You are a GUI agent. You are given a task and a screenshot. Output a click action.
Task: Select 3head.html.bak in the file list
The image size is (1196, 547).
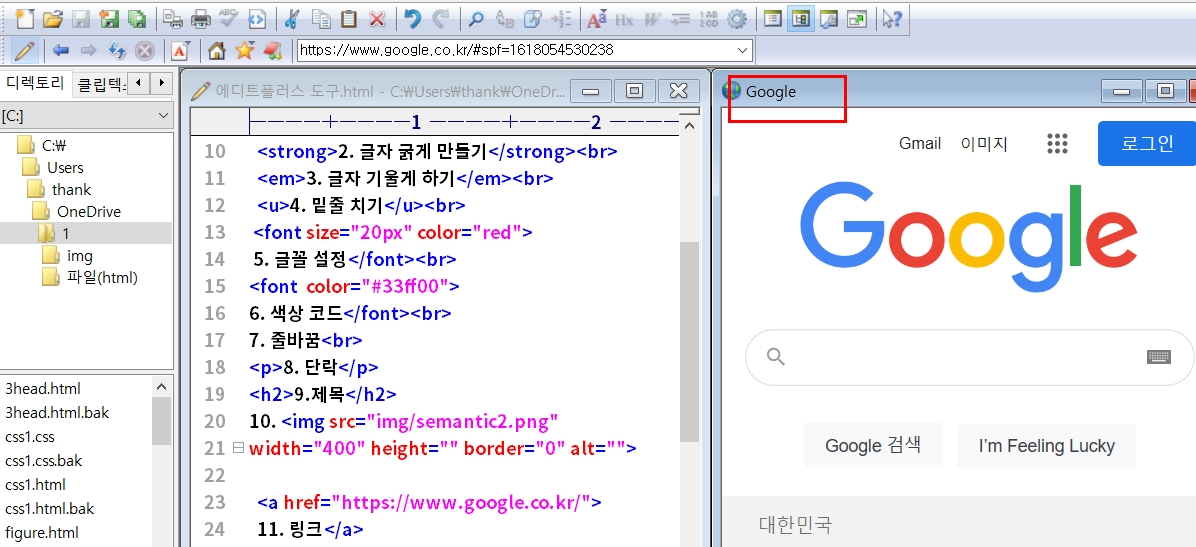(57, 413)
